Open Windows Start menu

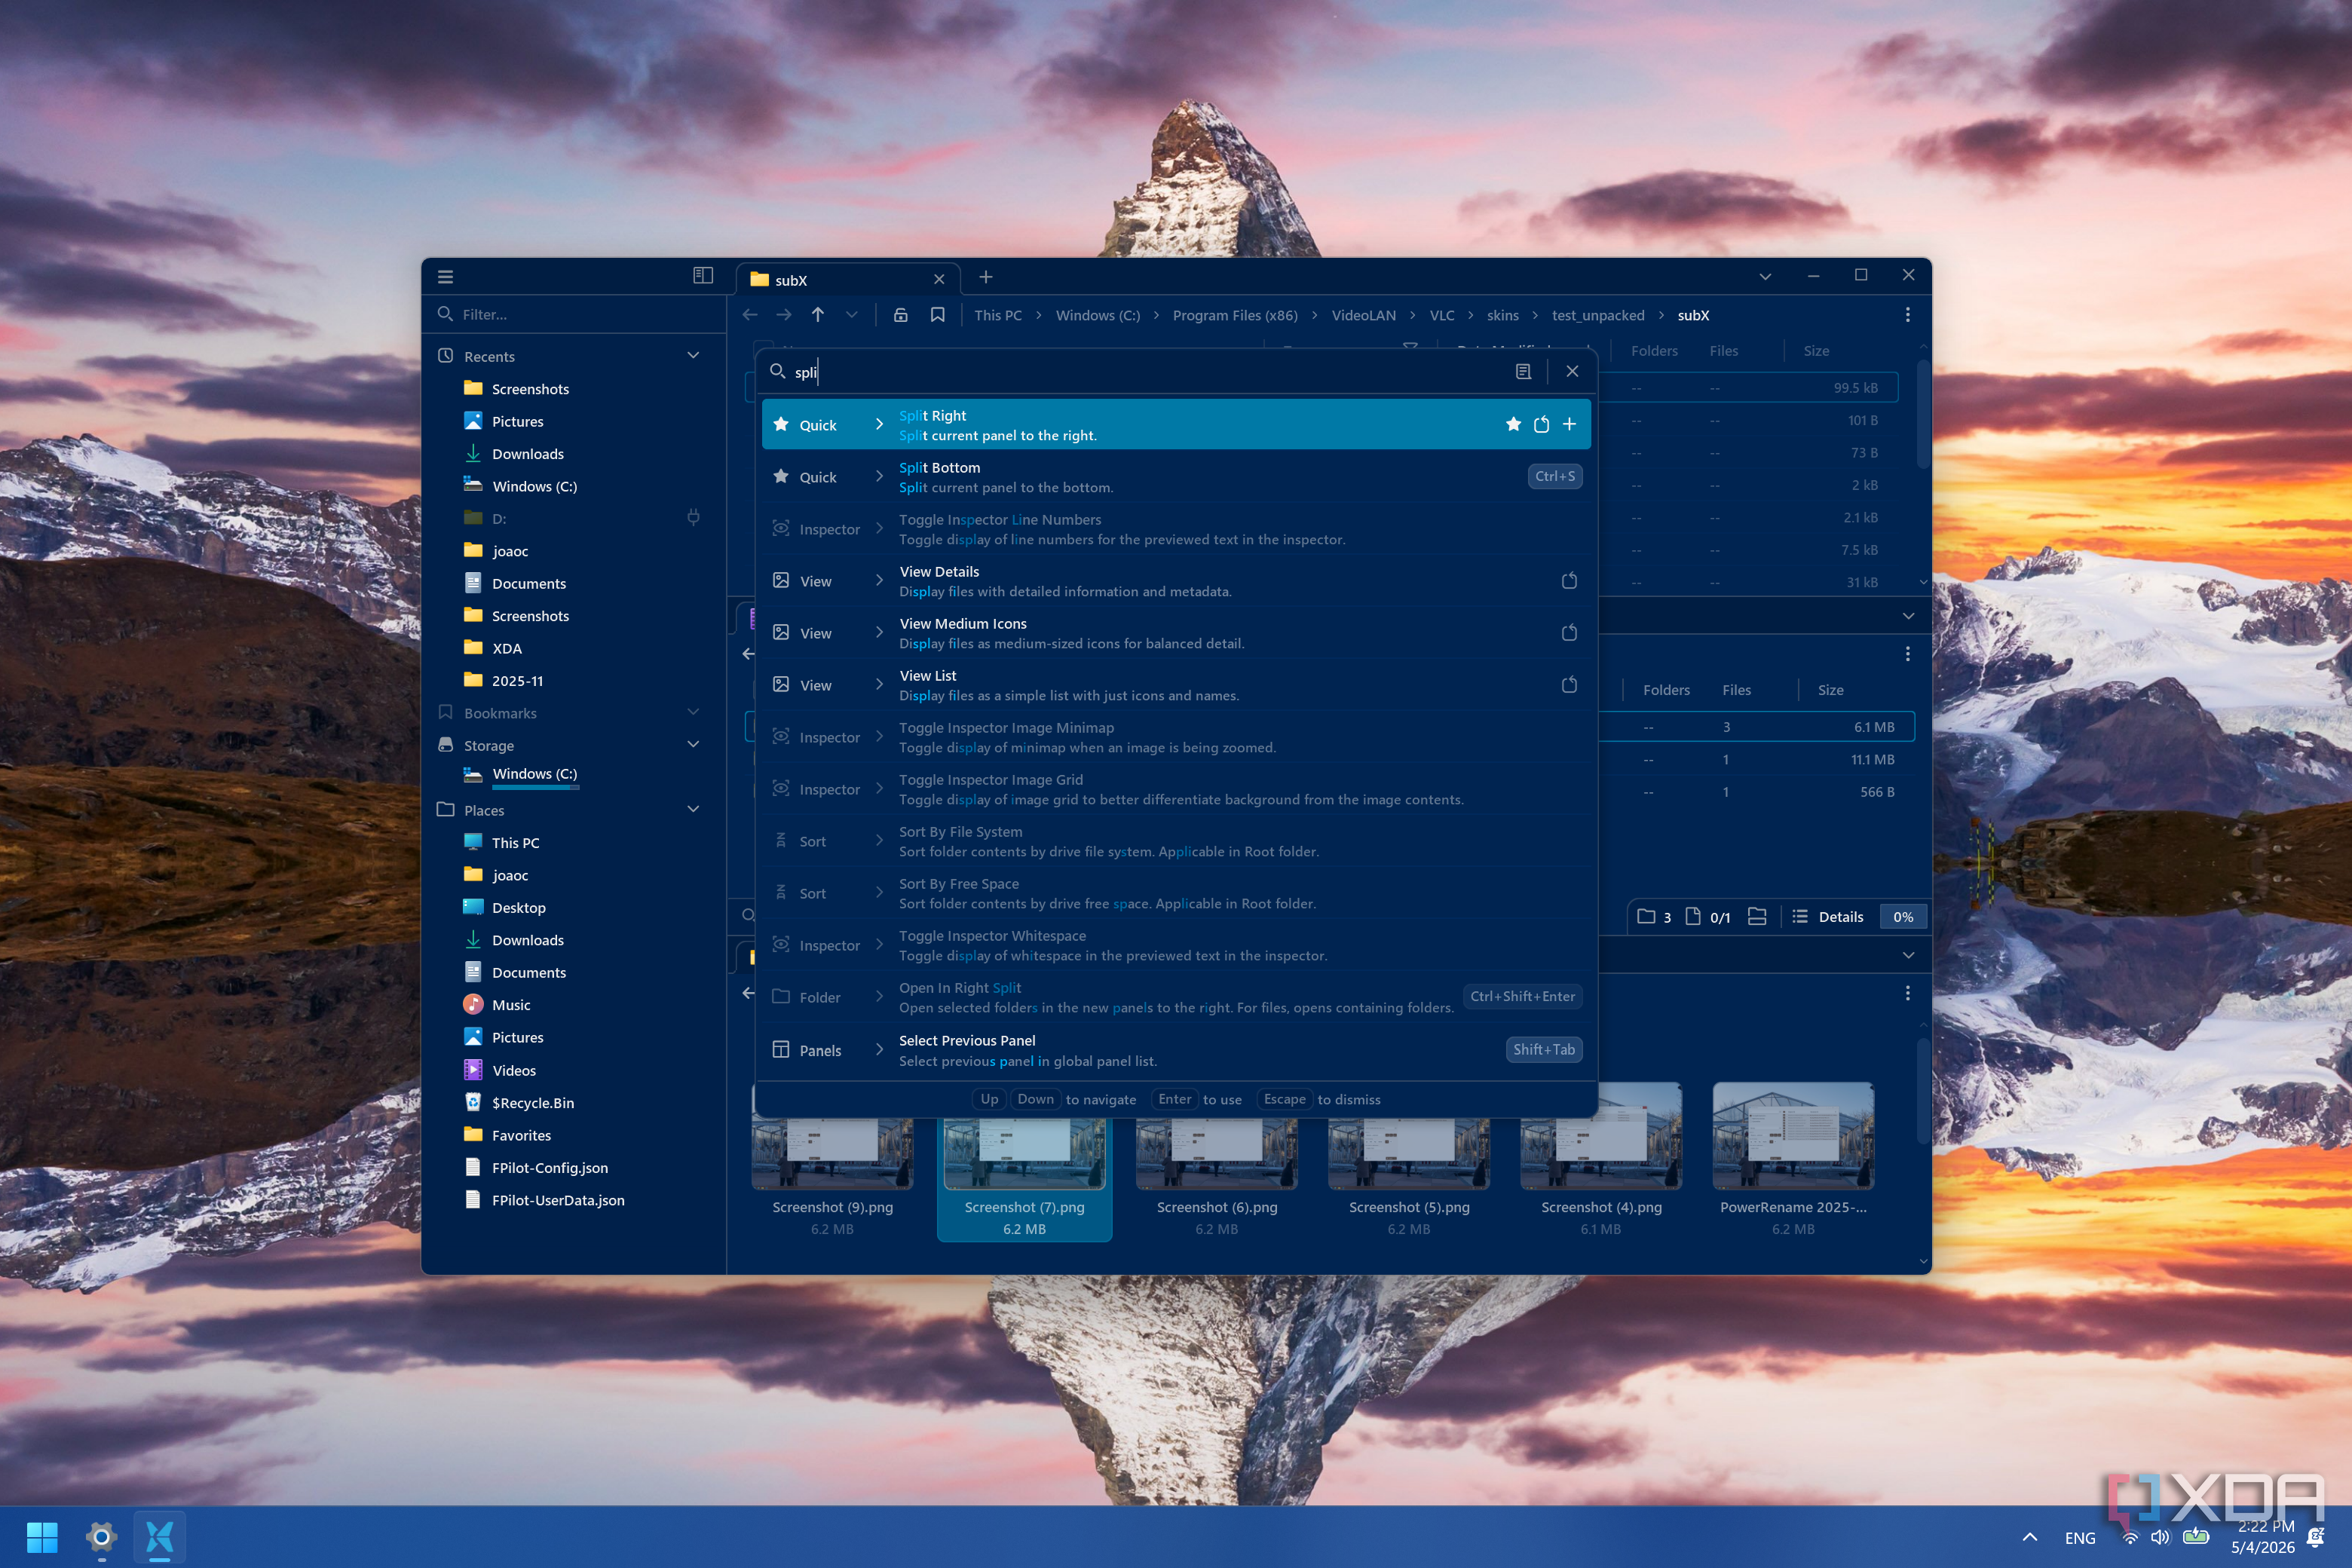[42, 1537]
